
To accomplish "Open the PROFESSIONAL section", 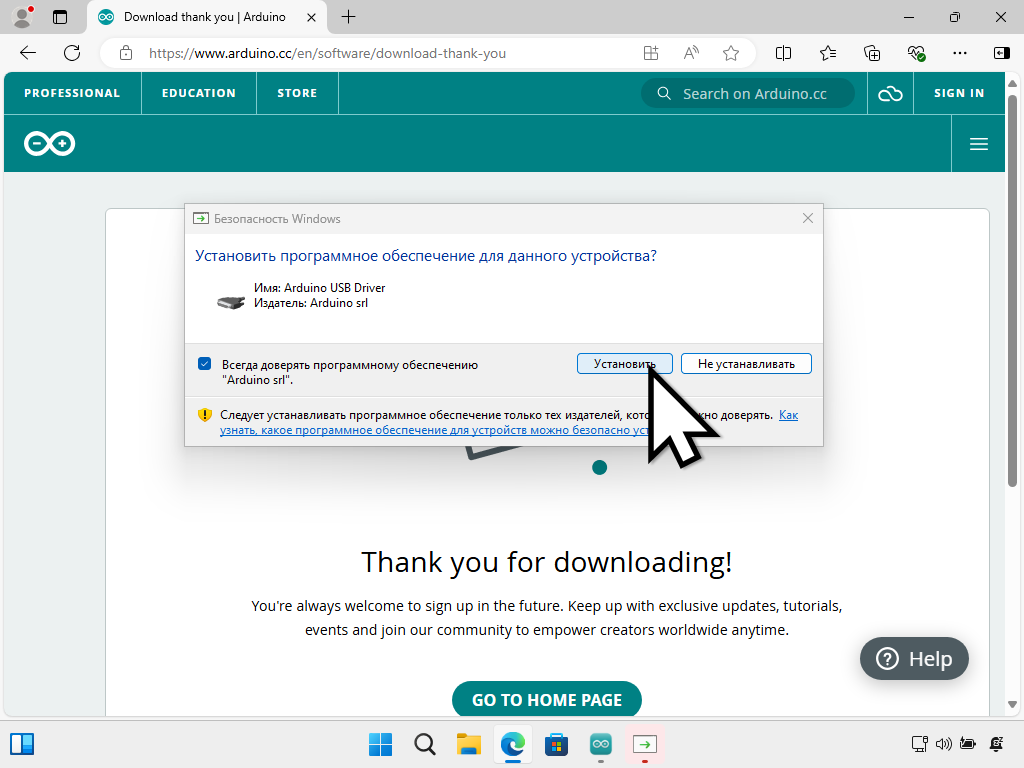I will pyautogui.click(x=72, y=93).
